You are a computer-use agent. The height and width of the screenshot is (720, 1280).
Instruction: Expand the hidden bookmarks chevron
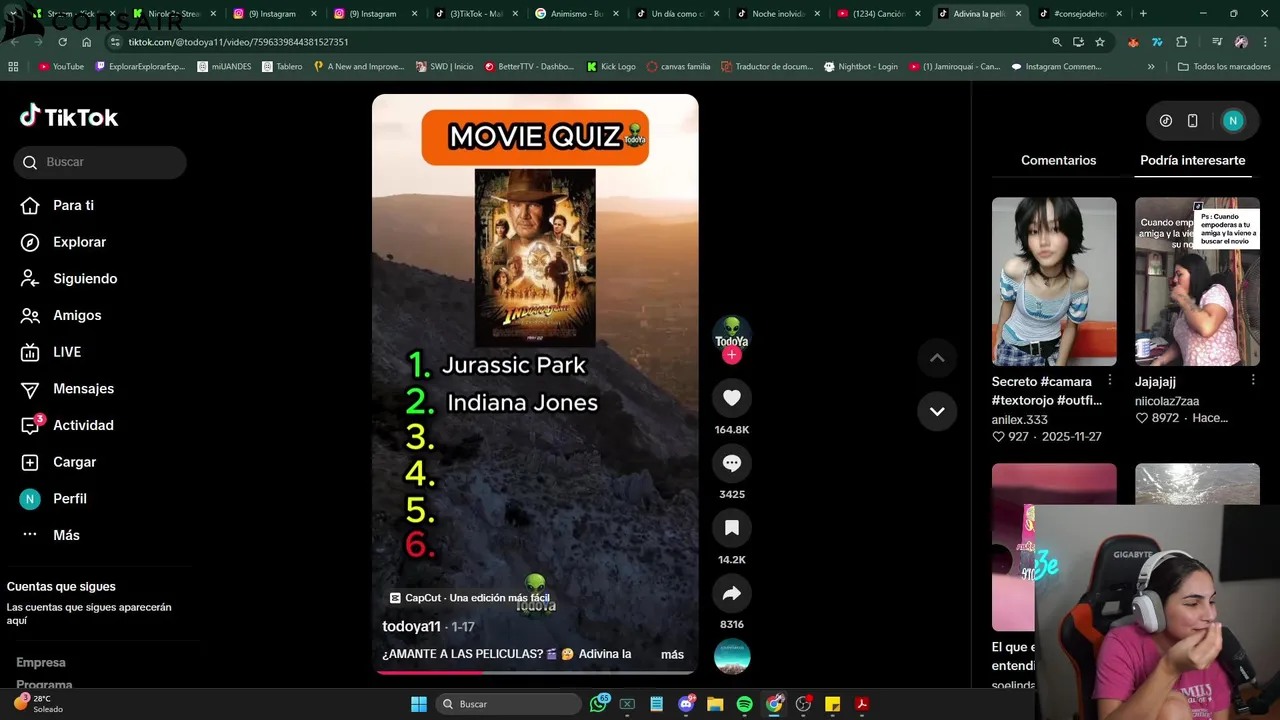[1151, 67]
